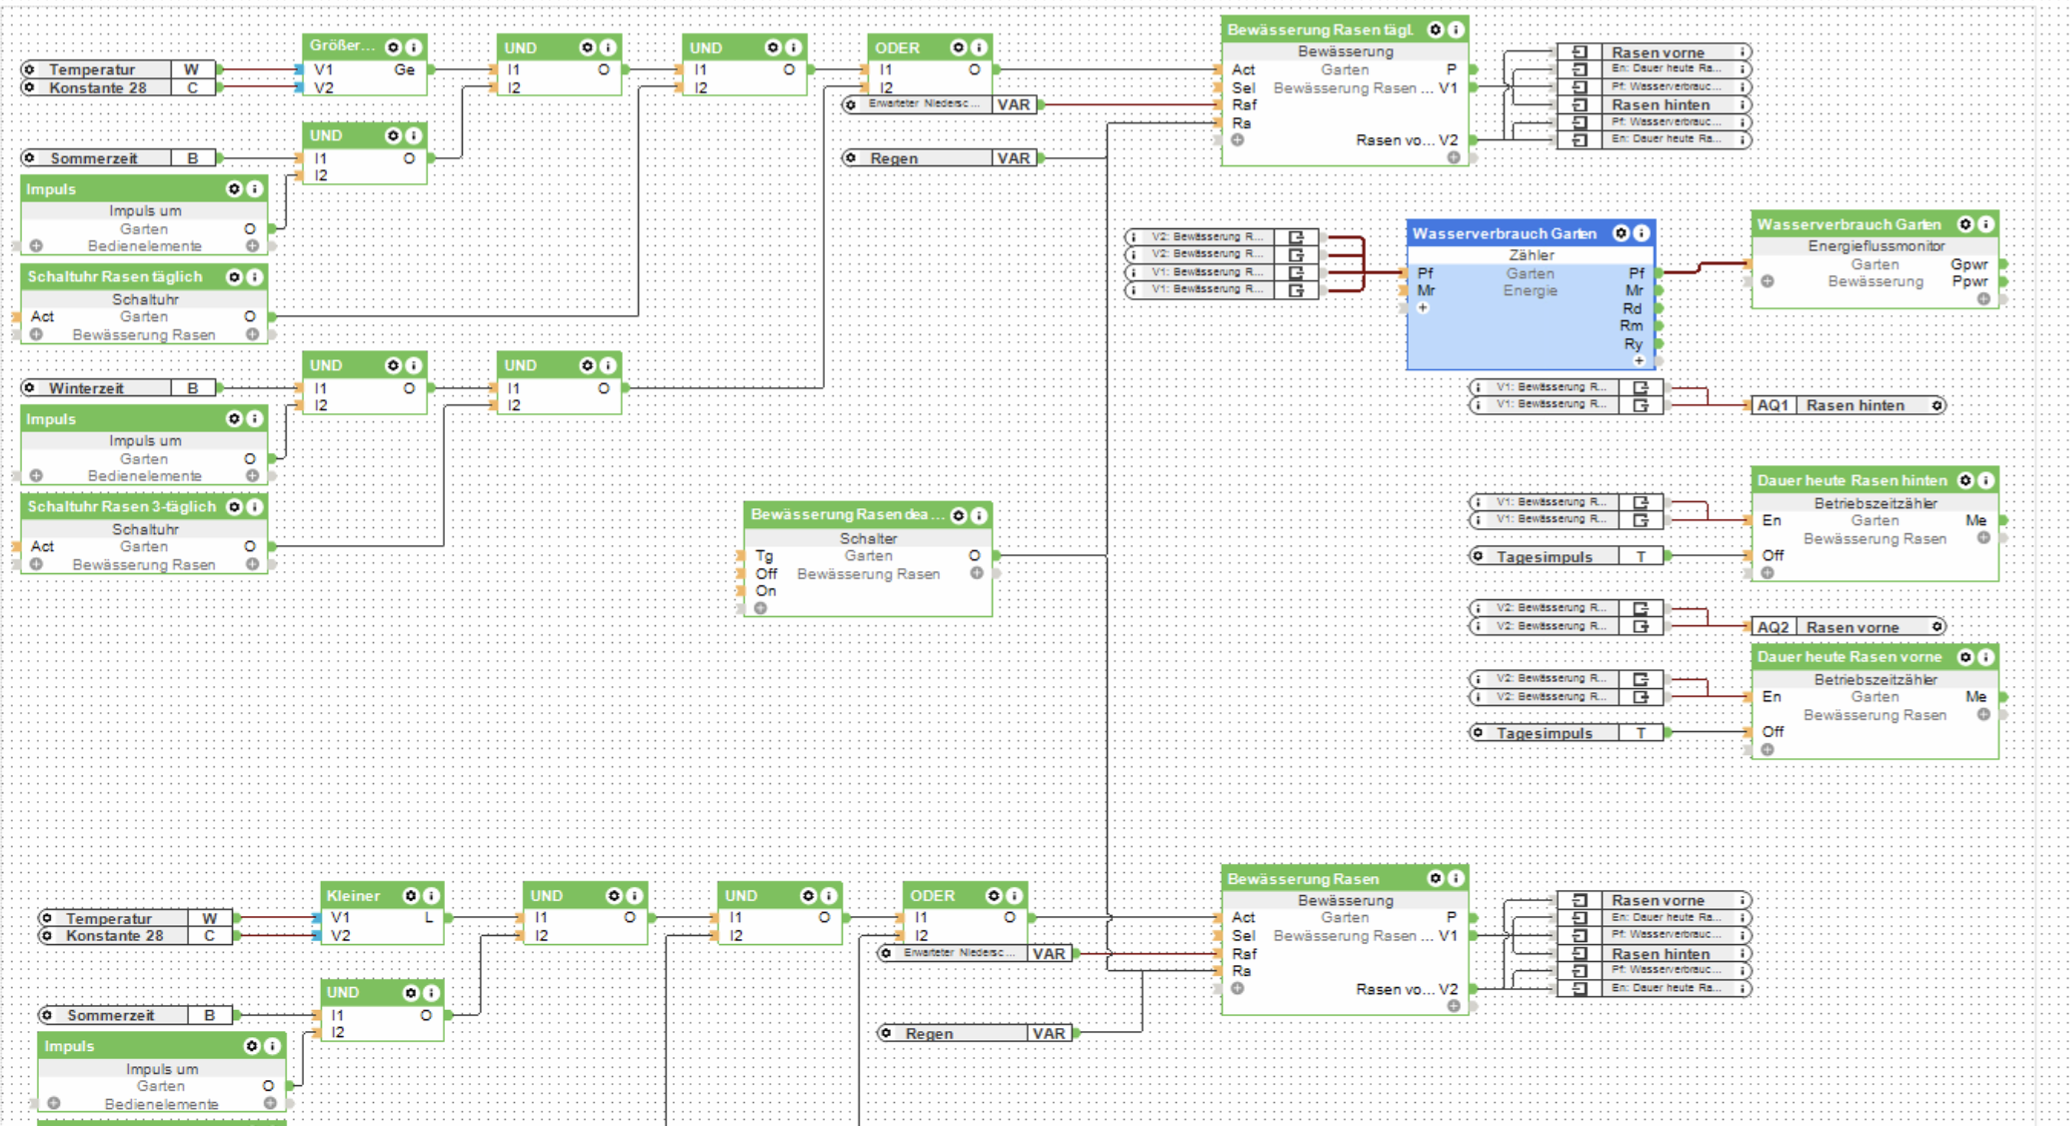Image resolution: width=2070 pixels, height=1126 pixels.
Task: Click gear on AQ1 Rasen hinten output
Action: [x=1937, y=405]
